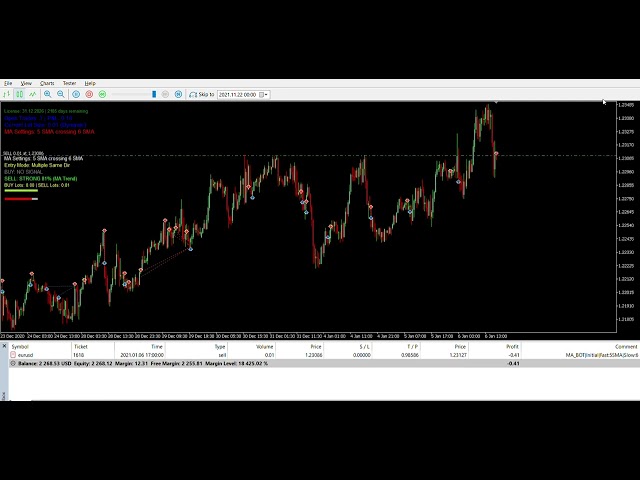Click ticket number 1618
The width and height of the screenshot is (640, 480).
pyautogui.click(x=78, y=355)
